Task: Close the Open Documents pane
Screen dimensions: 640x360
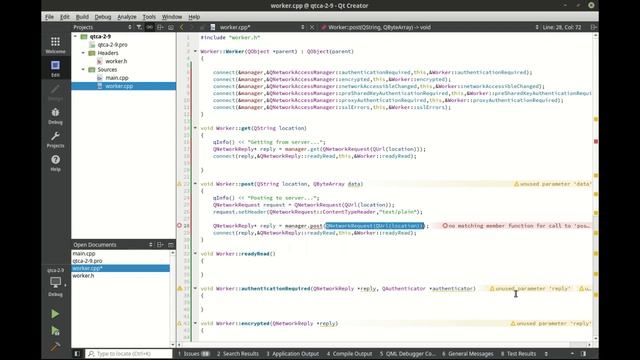Action: point(171,244)
